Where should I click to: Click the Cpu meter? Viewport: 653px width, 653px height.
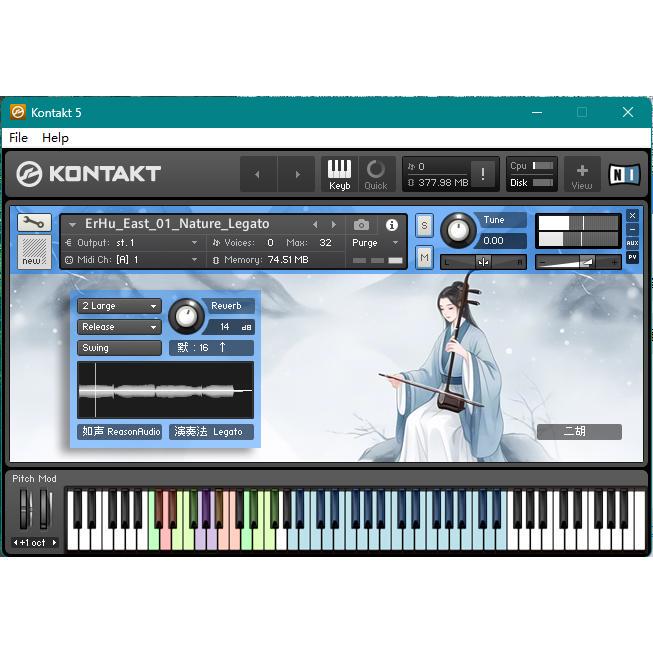[532, 166]
